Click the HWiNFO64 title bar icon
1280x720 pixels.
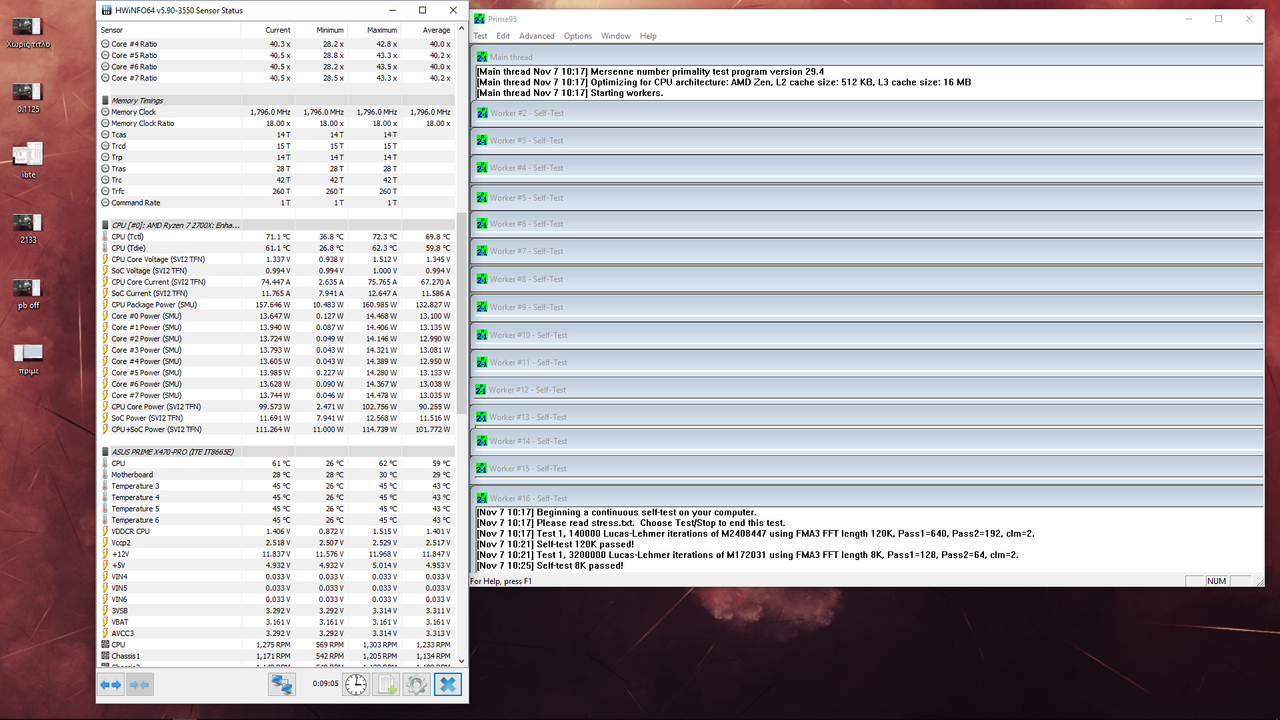click(x=107, y=9)
